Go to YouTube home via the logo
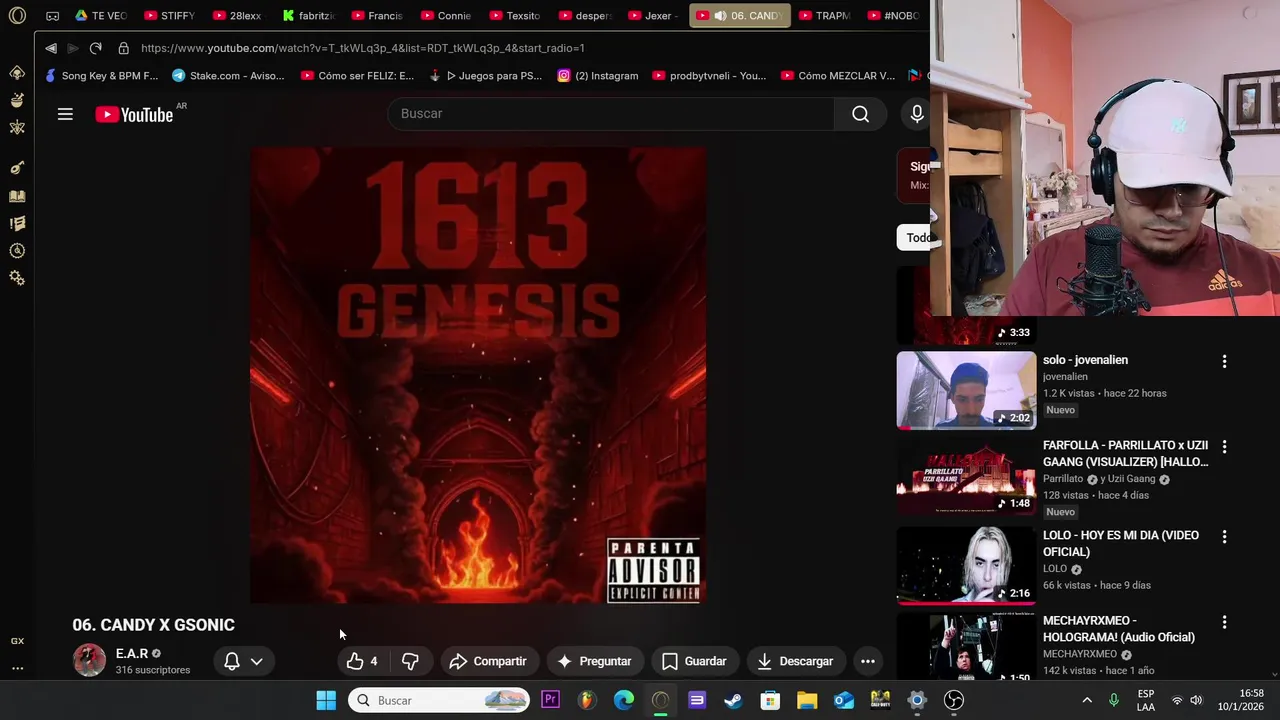 [x=134, y=114]
